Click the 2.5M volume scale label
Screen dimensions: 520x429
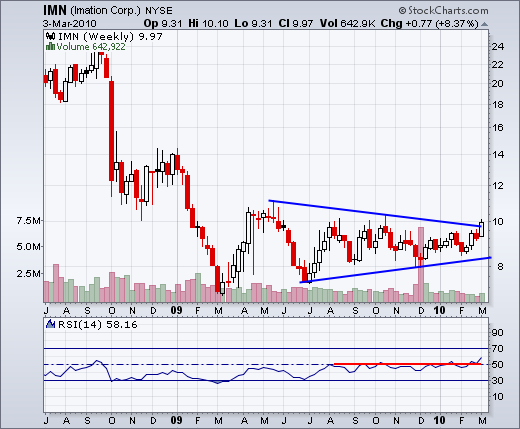[29, 273]
